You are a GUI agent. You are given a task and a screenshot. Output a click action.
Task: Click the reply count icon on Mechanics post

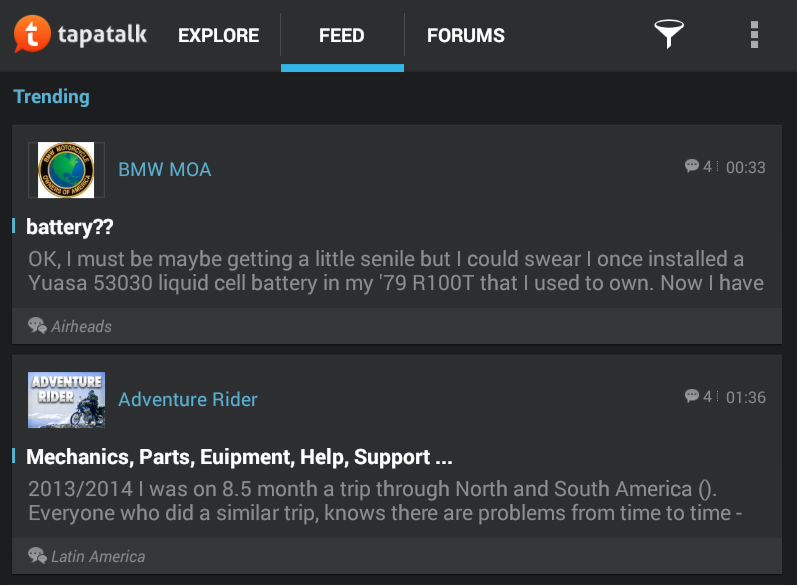pos(691,396)
